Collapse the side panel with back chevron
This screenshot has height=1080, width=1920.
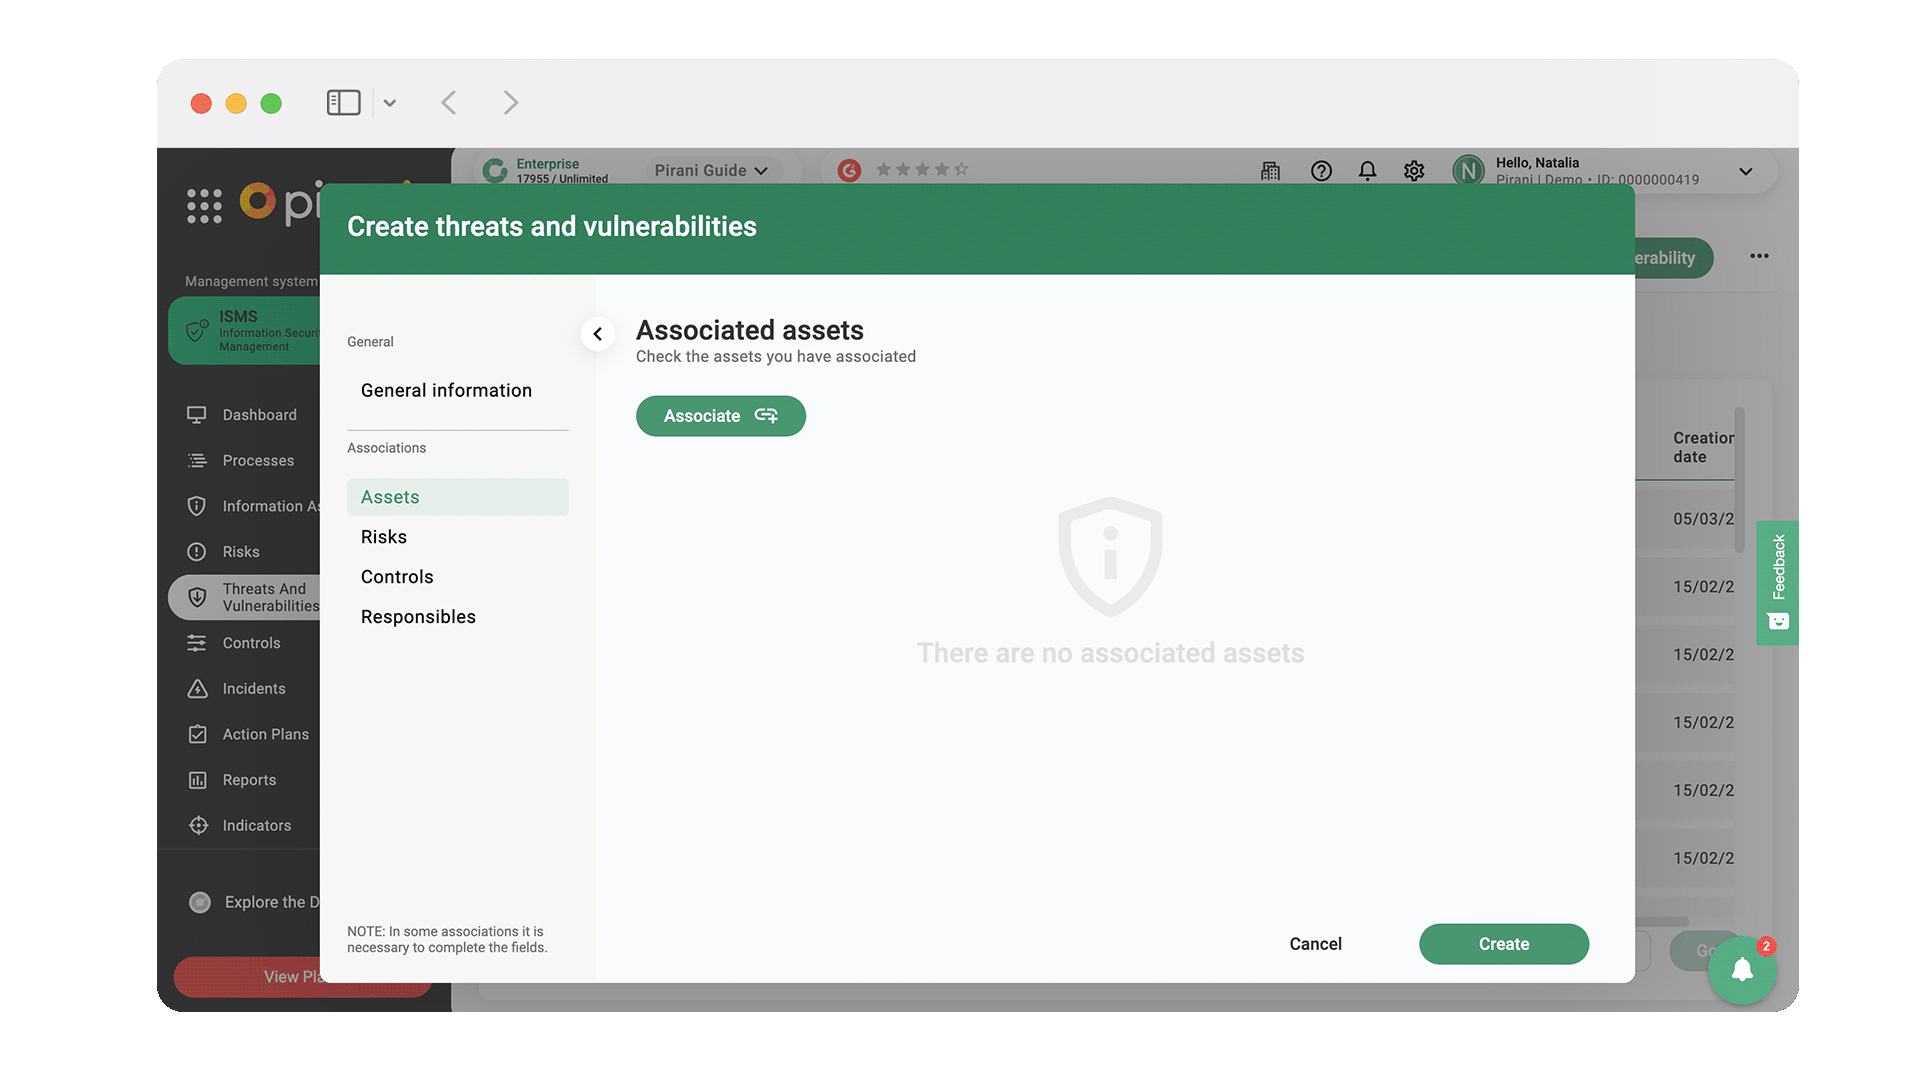click(597, 334)
